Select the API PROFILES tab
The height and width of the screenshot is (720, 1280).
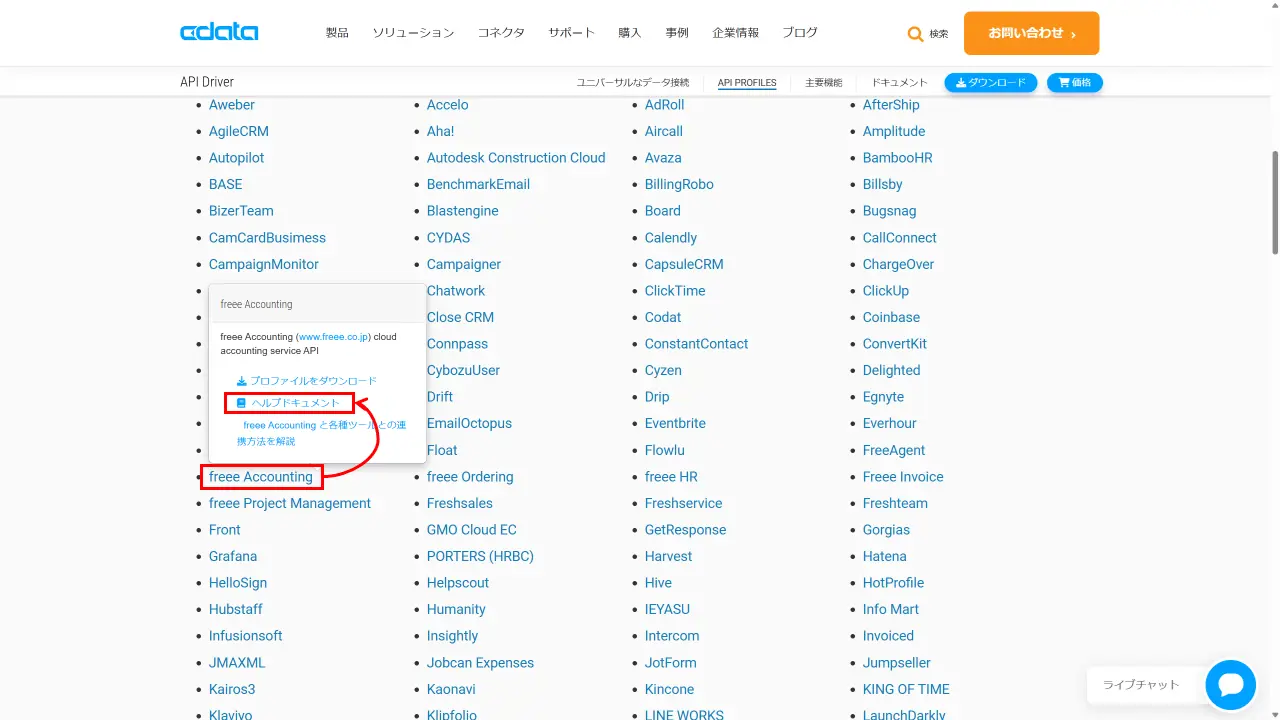pos(747,83)
